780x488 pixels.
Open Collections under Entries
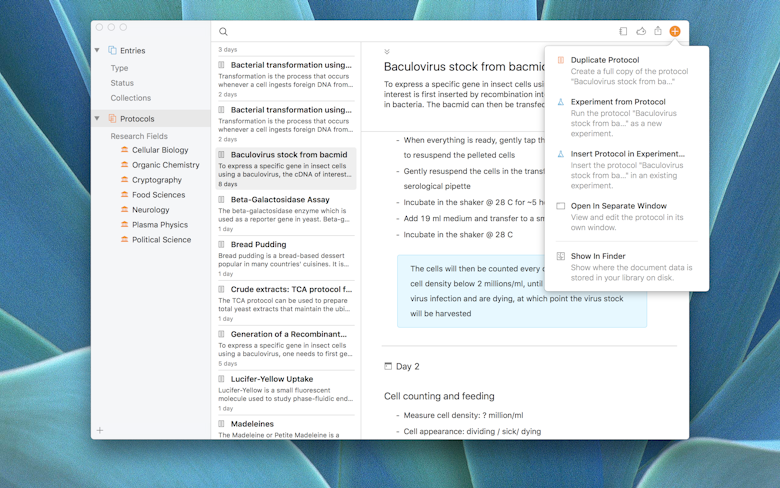pyautogui.click(x=130, y=98)
